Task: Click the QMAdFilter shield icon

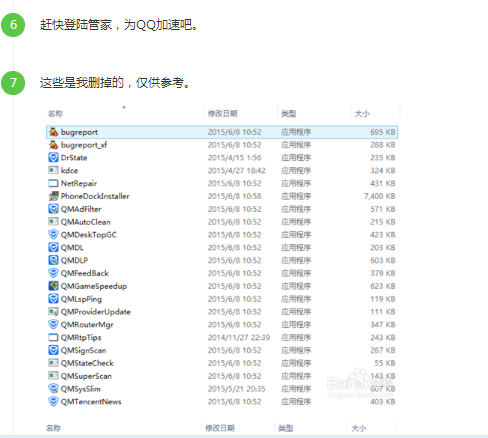Action: tap(53, 209)
